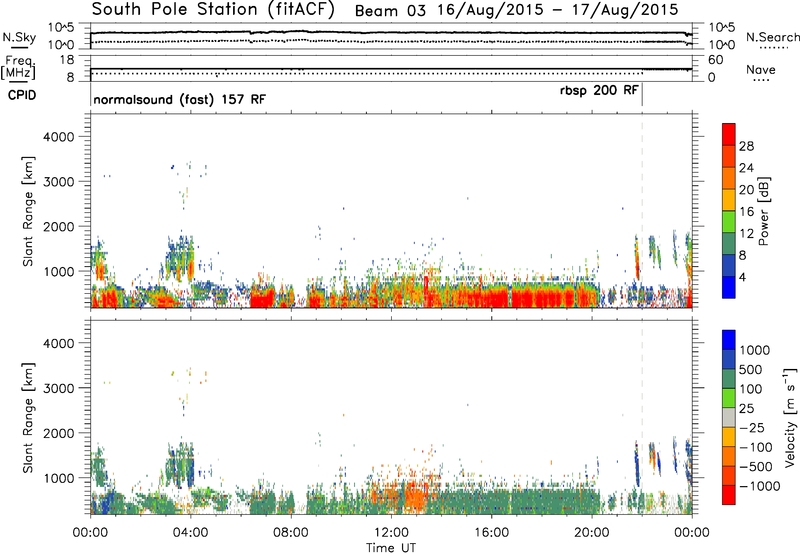Click the 'N.Search' legend label
This screenshot has width=800, height=554.
[x=772, y=37]
